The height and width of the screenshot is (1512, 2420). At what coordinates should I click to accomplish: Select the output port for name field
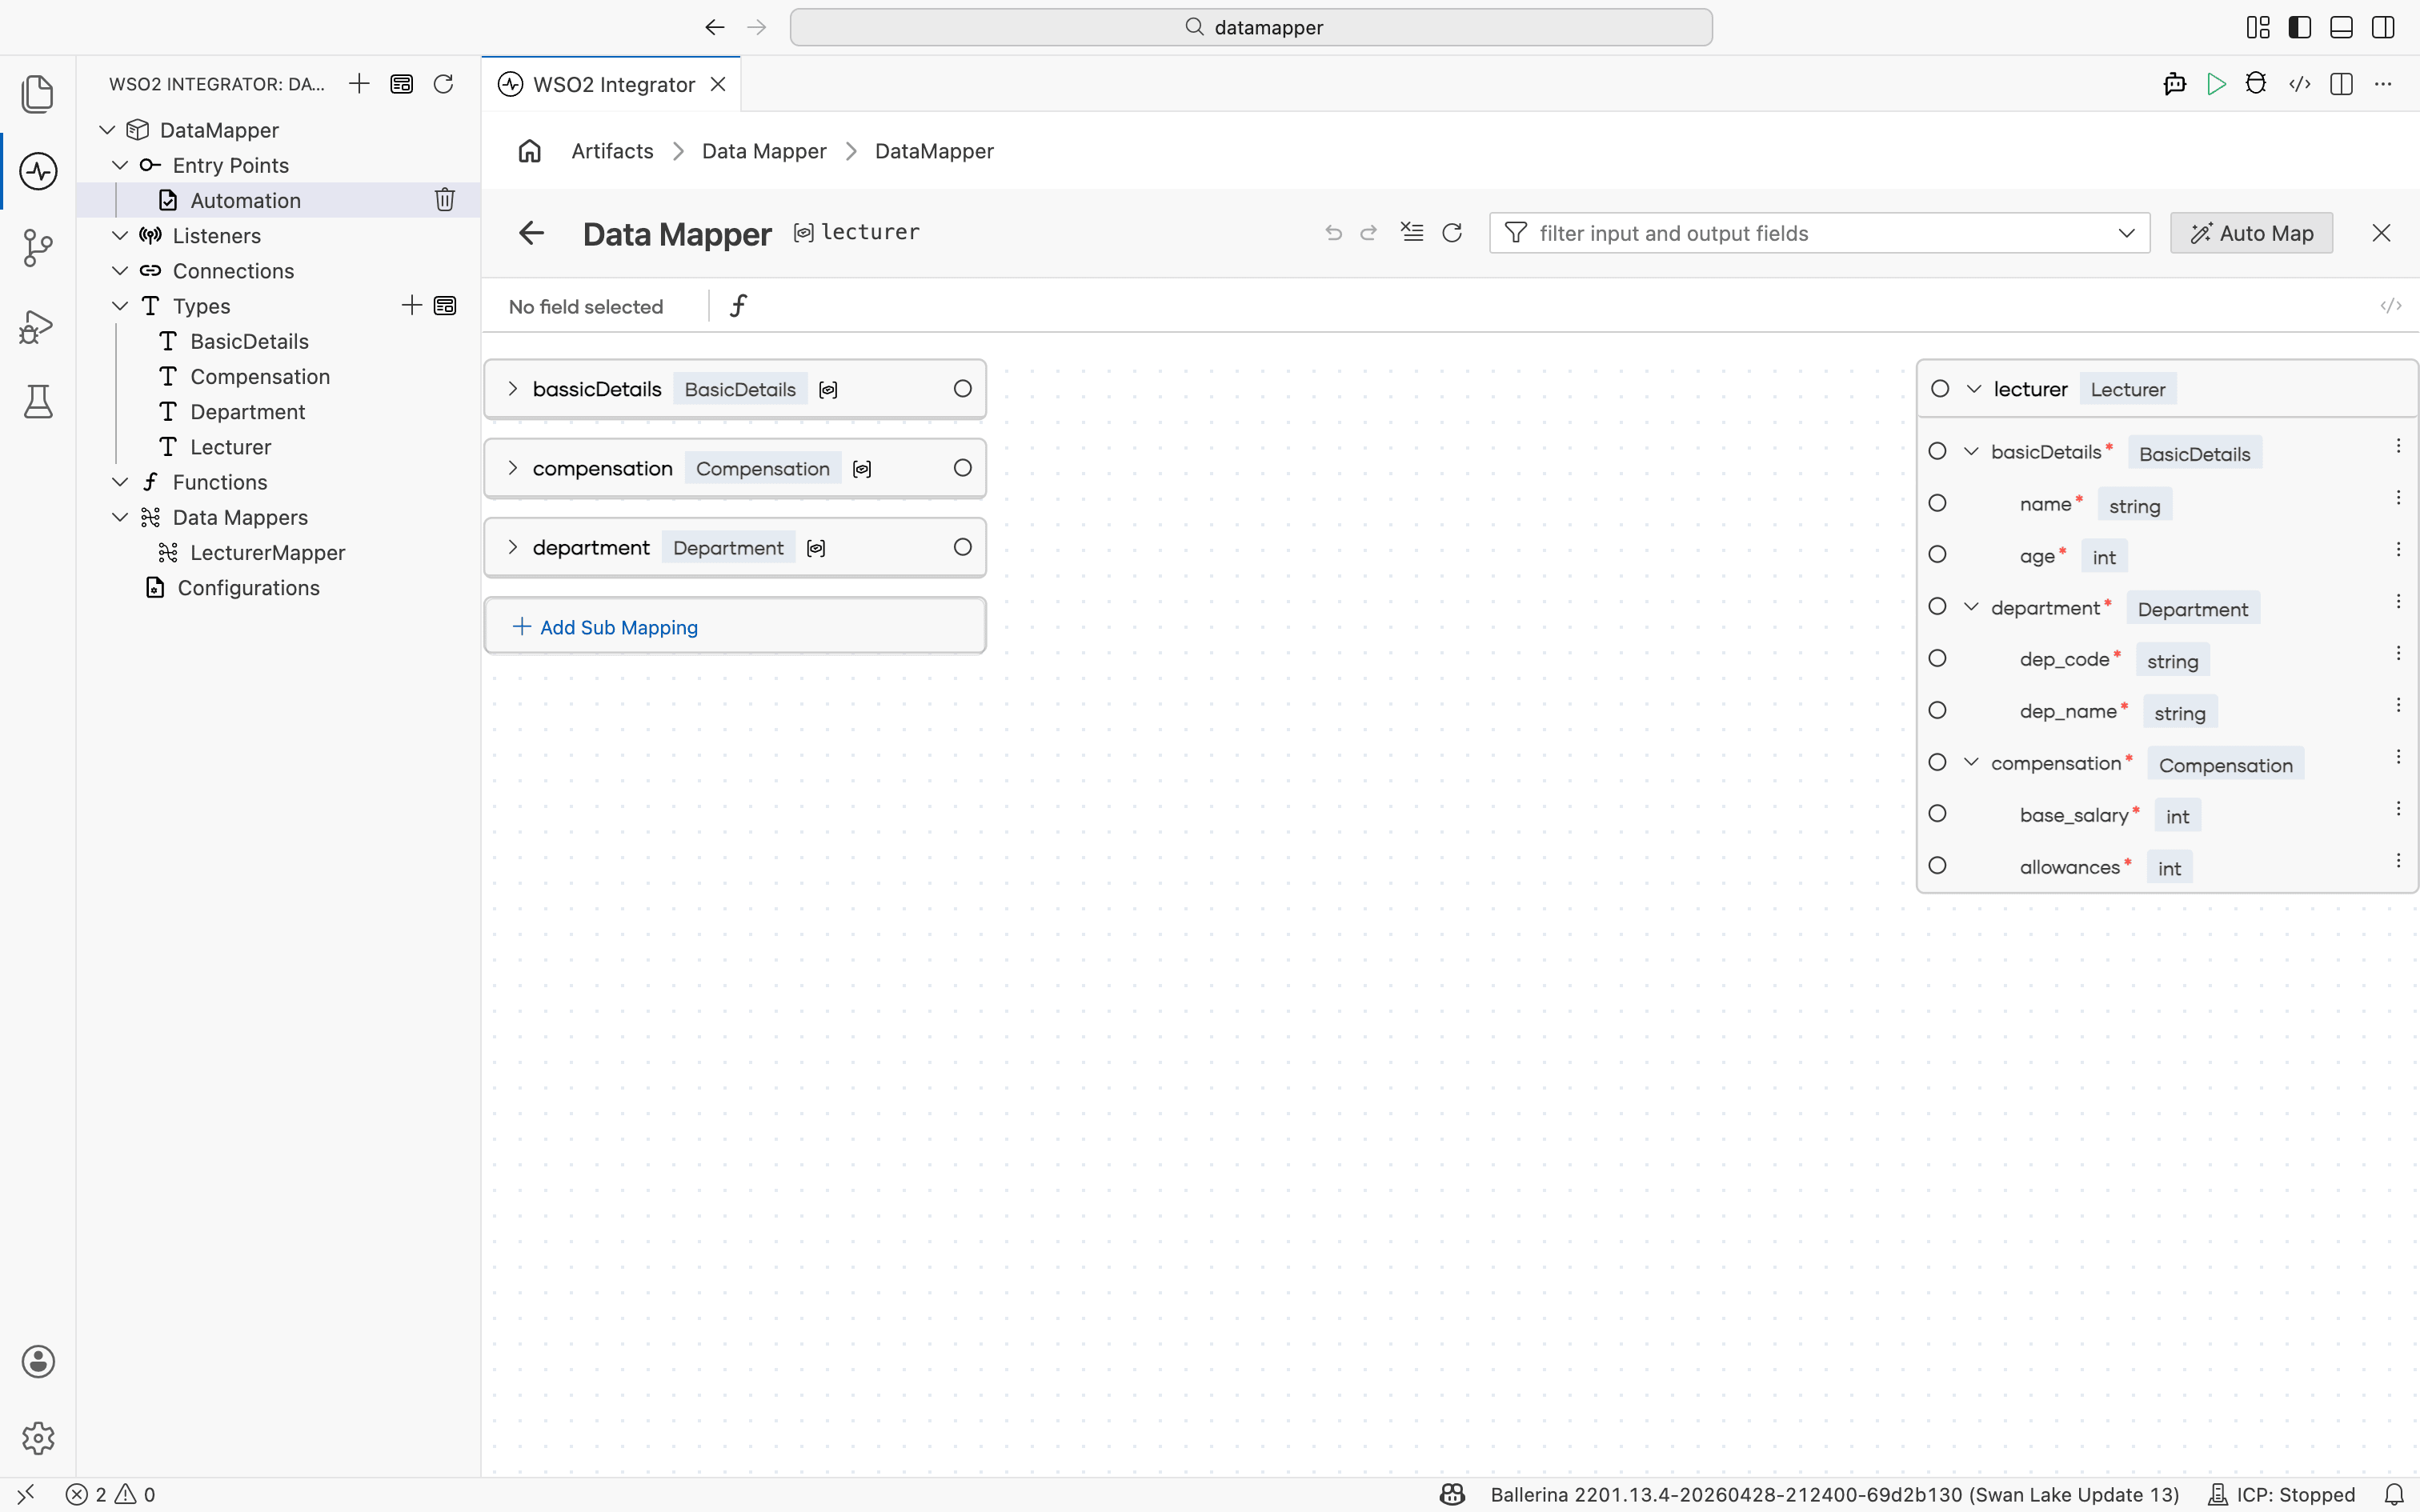pos(1937,503)
